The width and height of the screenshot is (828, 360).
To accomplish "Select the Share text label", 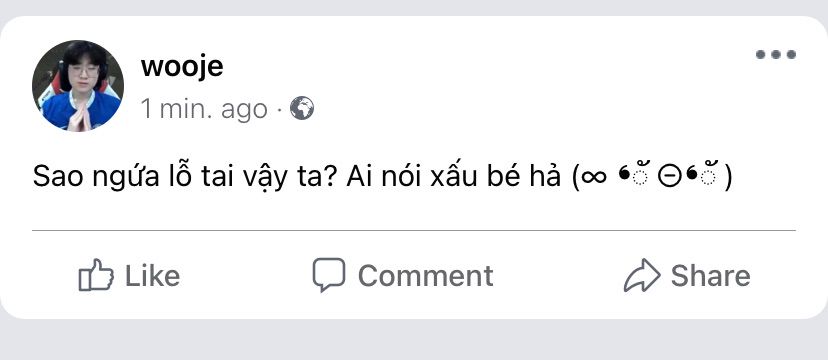I will [710, 276].
